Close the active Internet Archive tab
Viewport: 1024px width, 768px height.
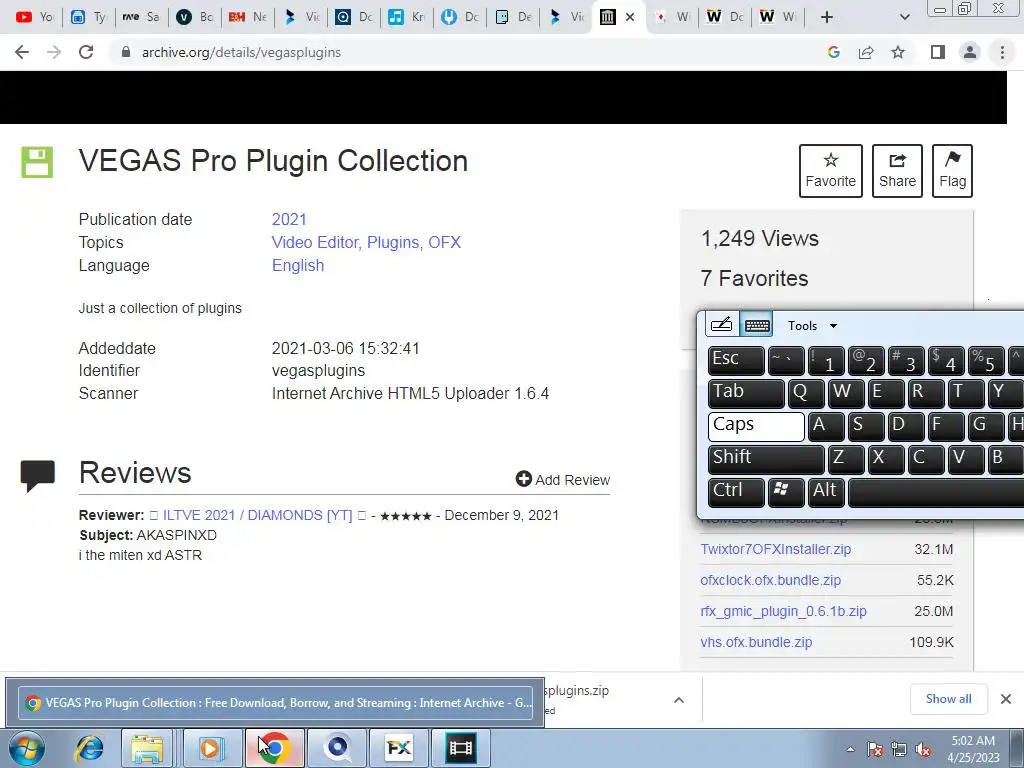coord(630,17)
